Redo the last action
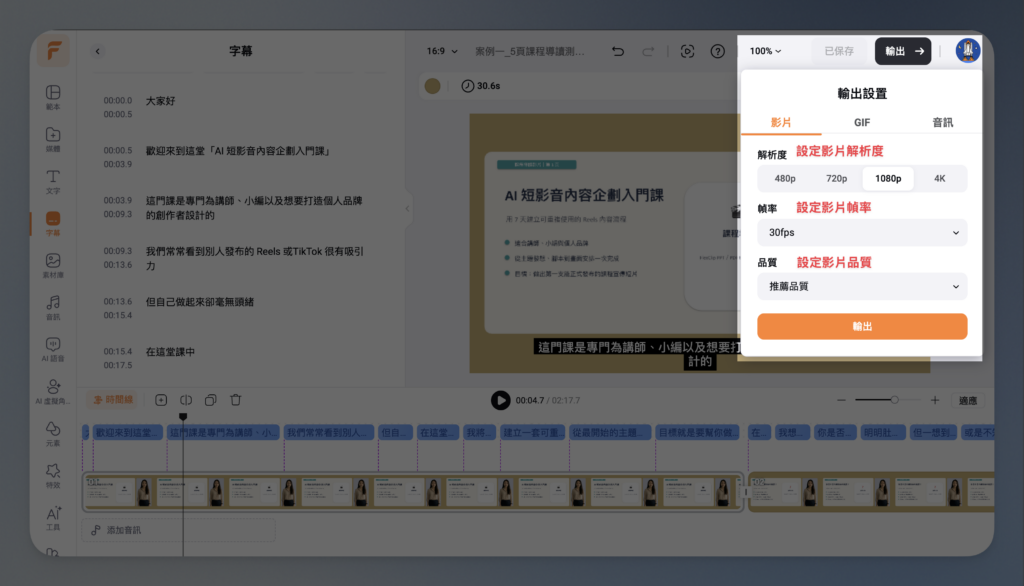Viewport: 1024px width, 586px height. (648, 51)
